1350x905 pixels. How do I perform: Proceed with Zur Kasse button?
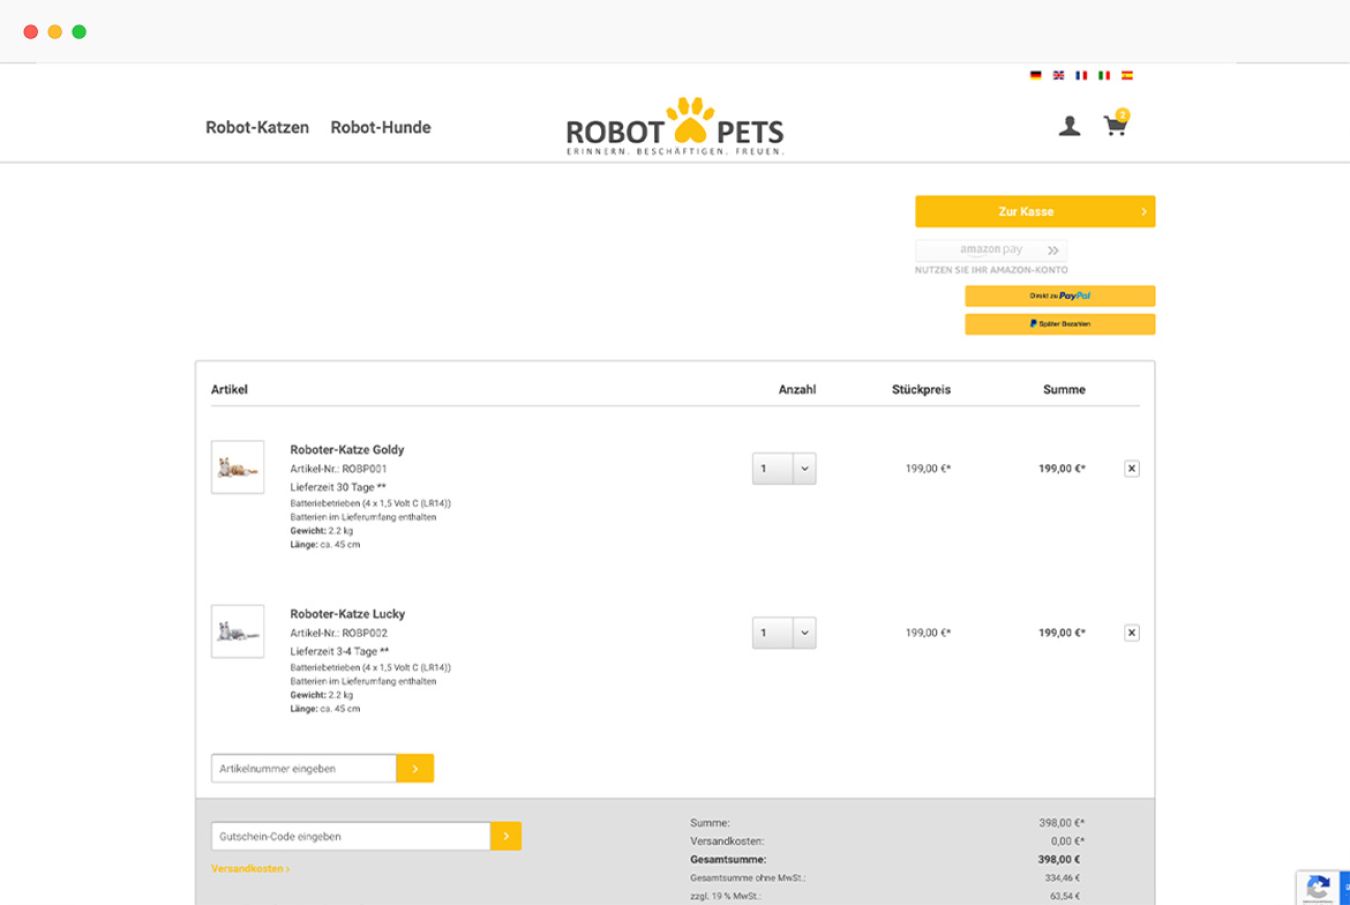point(1034,211)
